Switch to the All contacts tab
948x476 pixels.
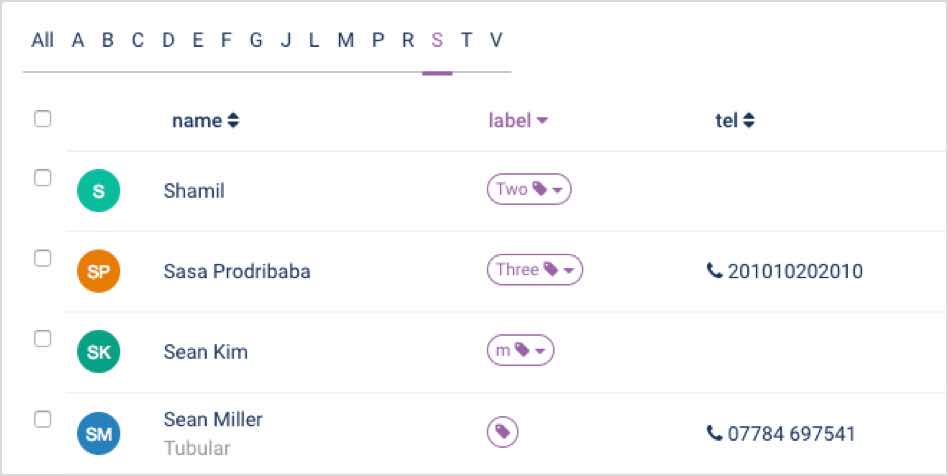pos(42,41)
